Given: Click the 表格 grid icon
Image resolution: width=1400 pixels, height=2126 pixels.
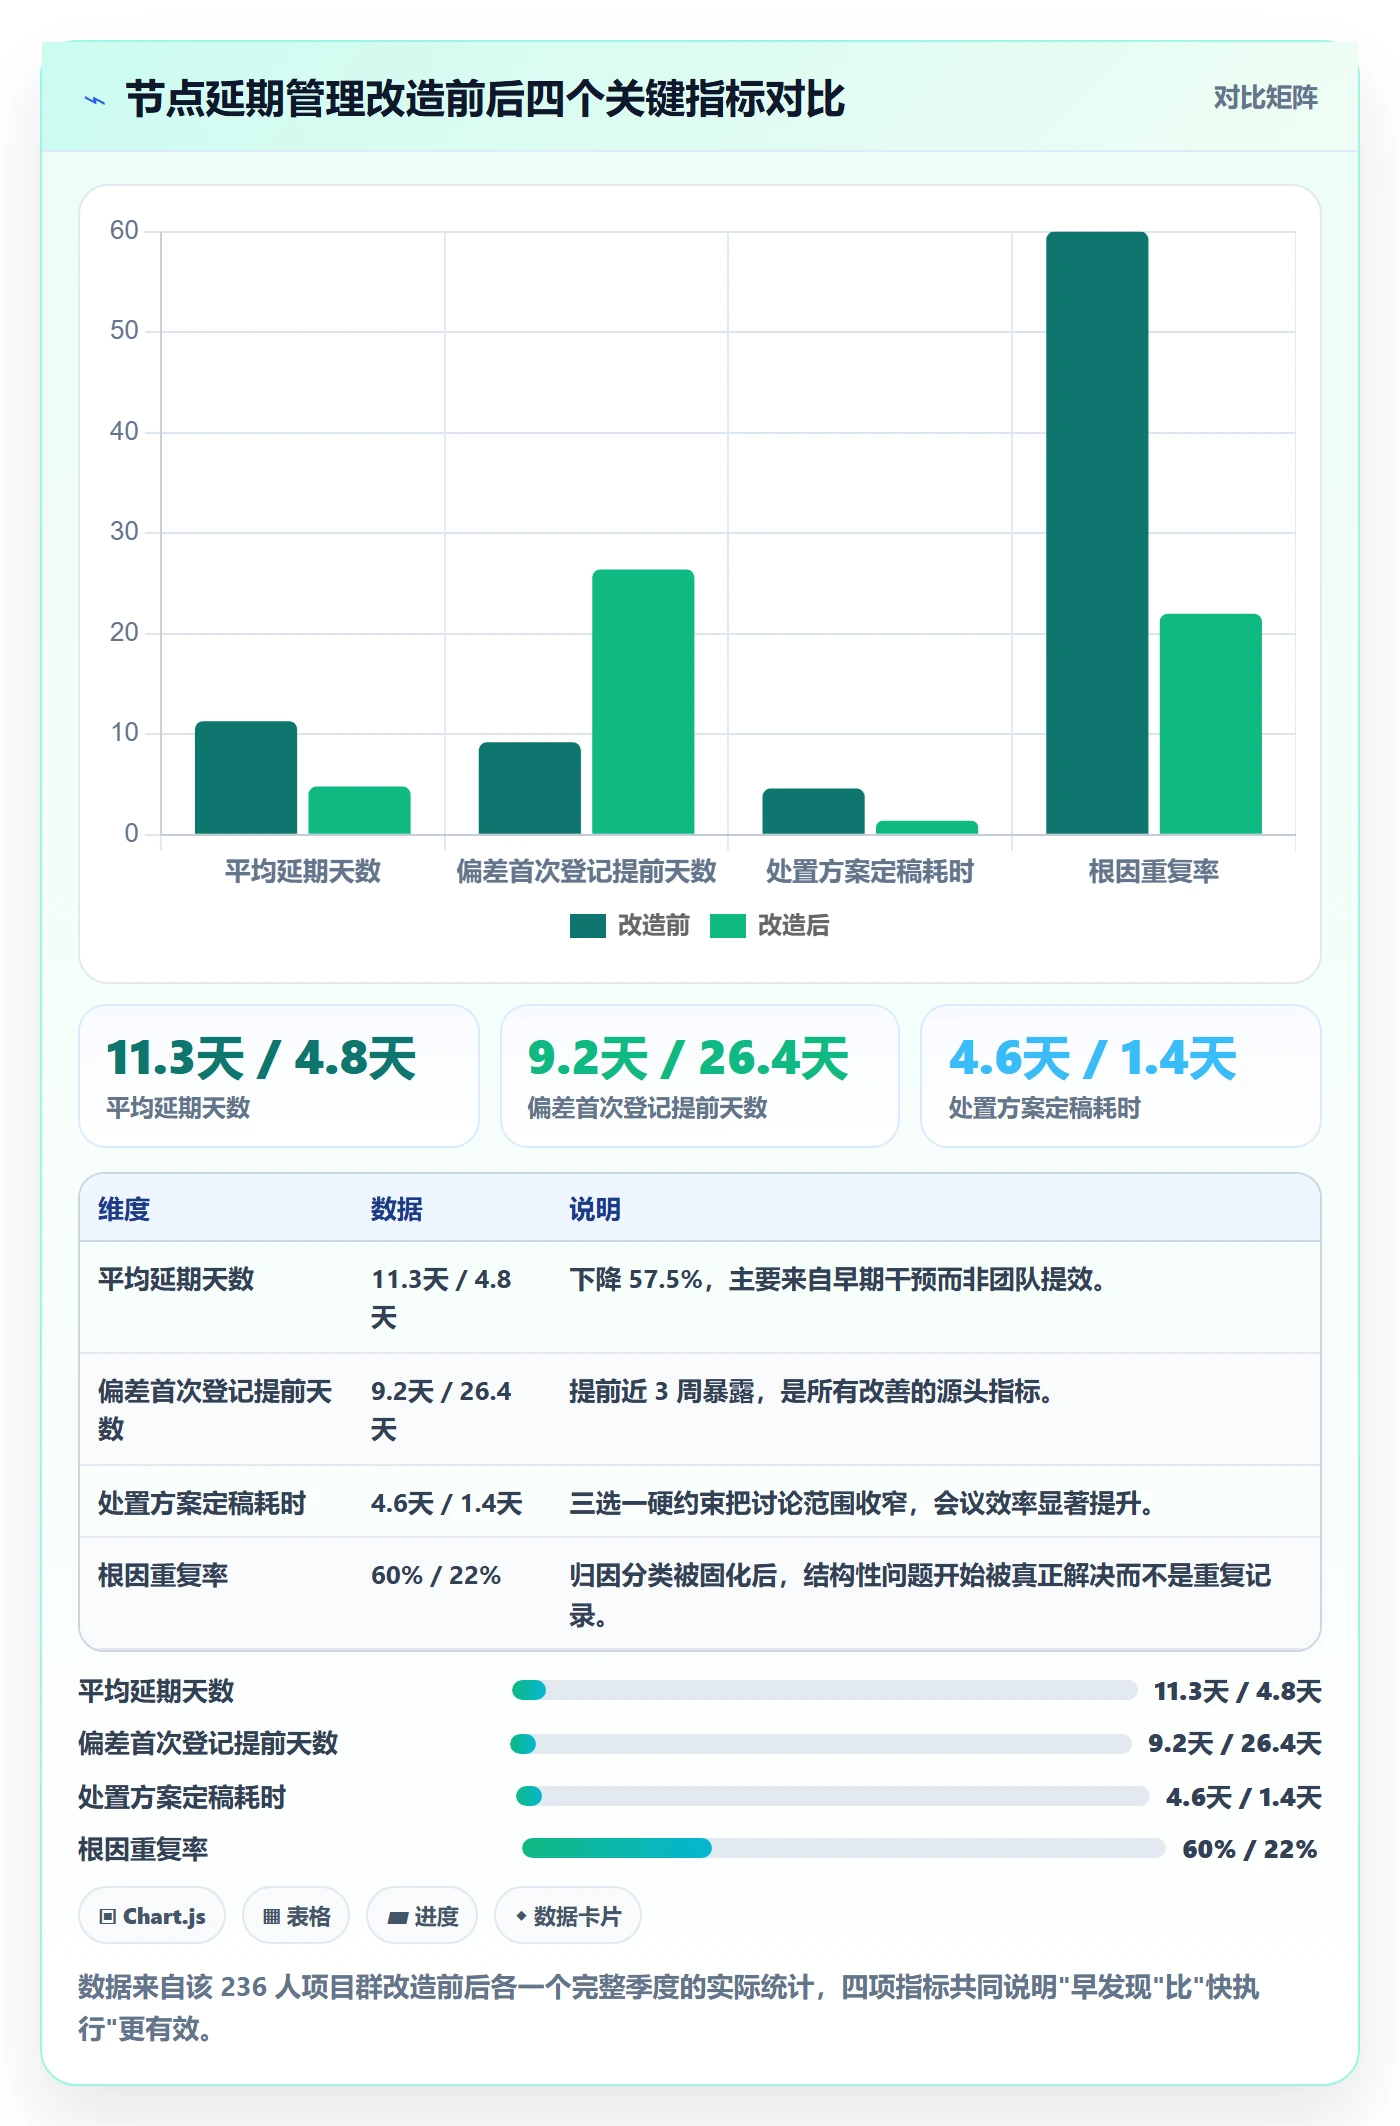Looking at the screenshot, I should tap(272, 1917).
